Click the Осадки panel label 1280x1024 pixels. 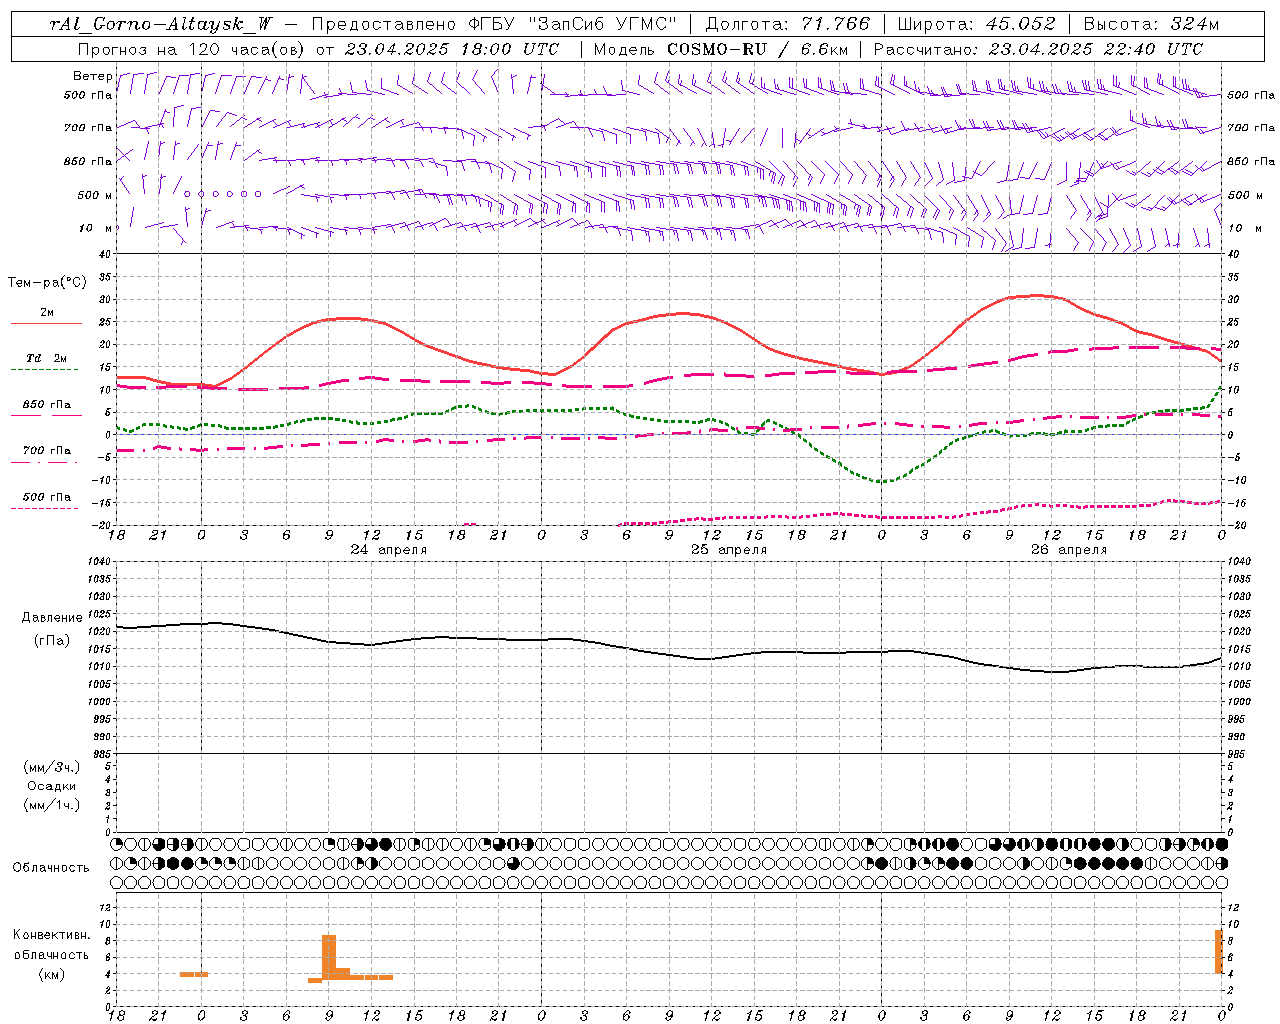[x=52, y=786]
